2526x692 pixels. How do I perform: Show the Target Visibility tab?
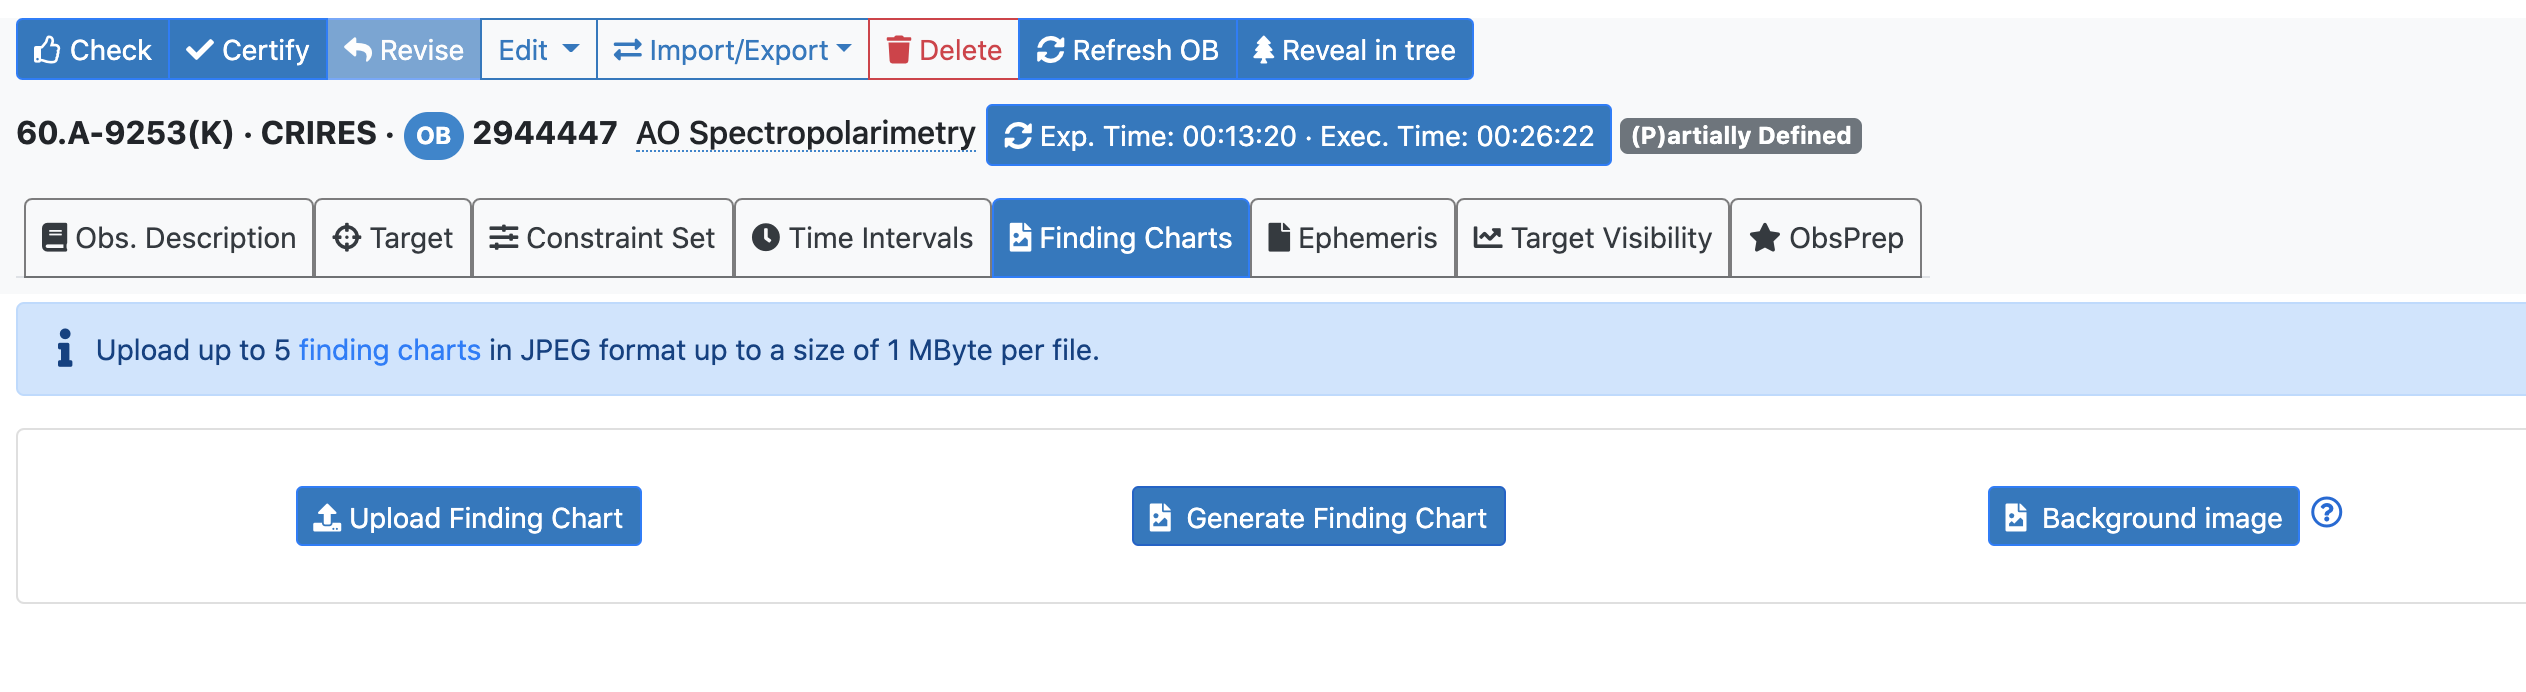point(1592,238)
